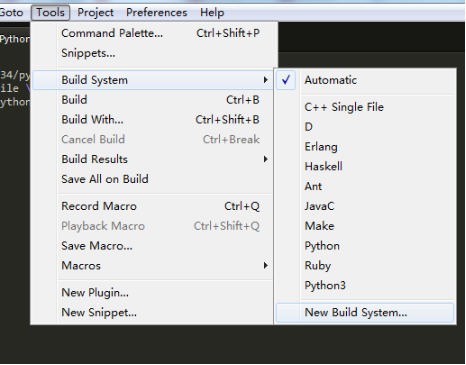Select the checked Automatic build system
The image size is (466, 365).
pyautogui.click(x=365, y=80)
